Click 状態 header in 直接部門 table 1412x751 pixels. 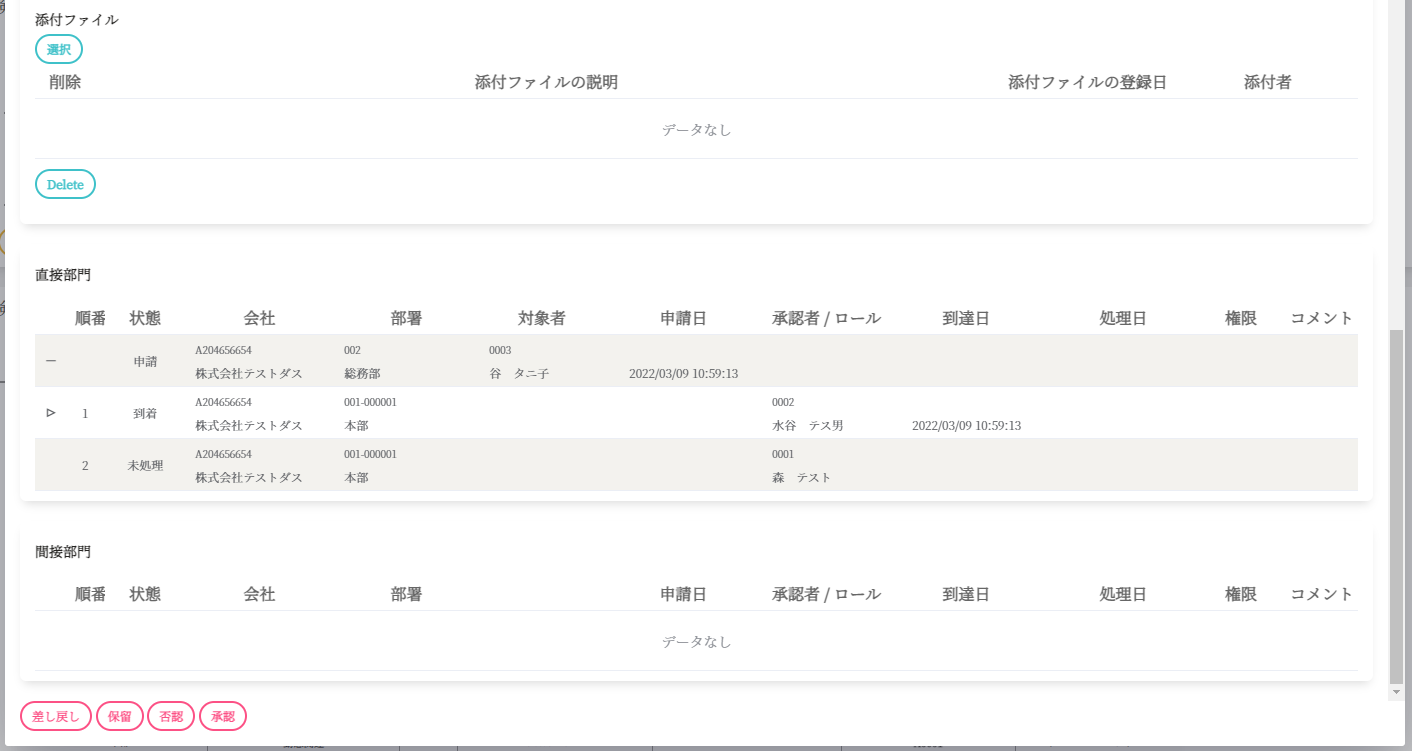(x=145, y=318)
